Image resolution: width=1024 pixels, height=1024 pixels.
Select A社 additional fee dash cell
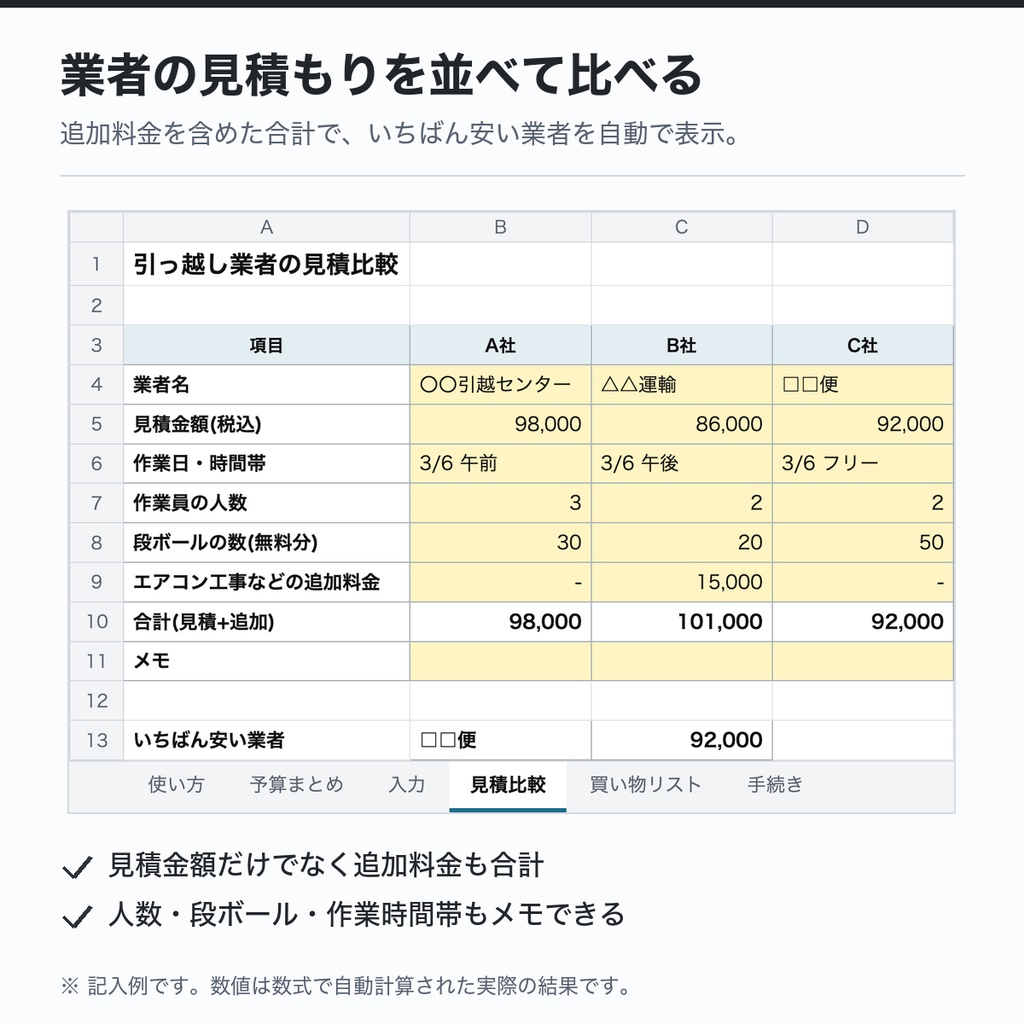pyautogui.click(x=500, y=582)
